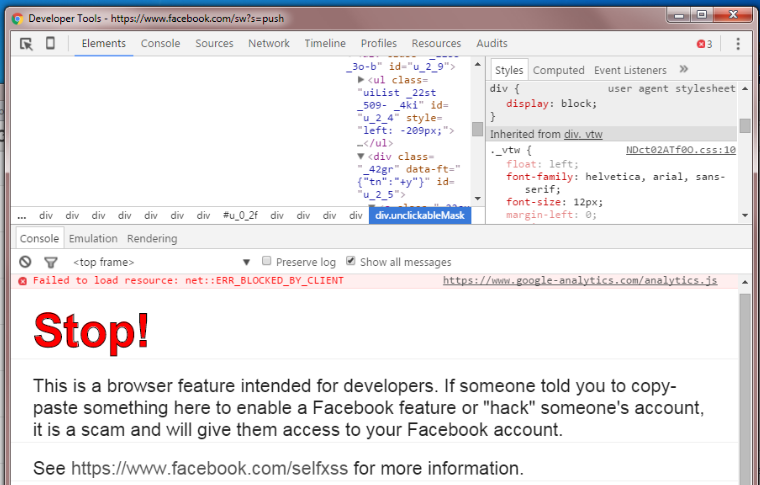Click the Elements tree scrollbar thumb
Viewport: 760px width, 485px height.
click(477, 129)
